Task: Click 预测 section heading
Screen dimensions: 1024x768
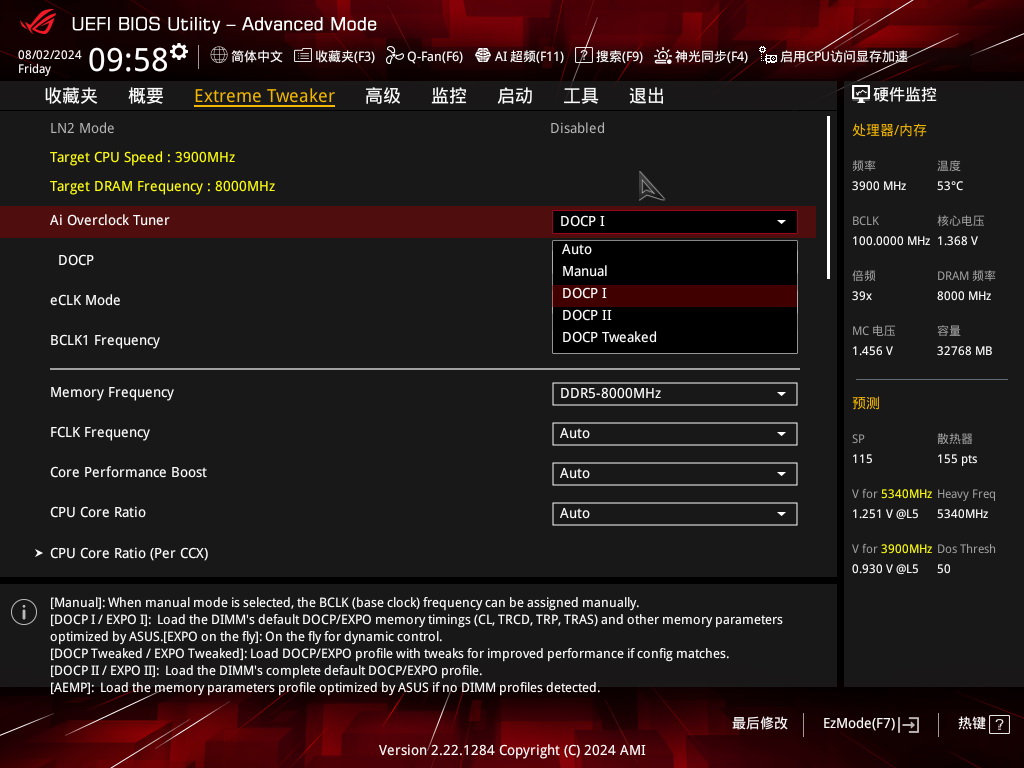Action: pos(866,403)
